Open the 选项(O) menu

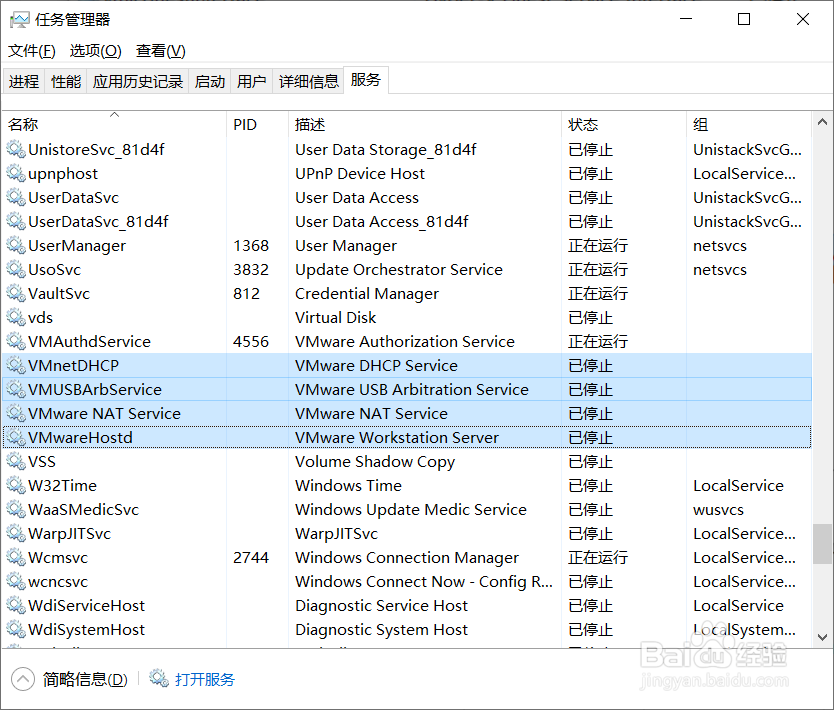[x=95, y=51]
